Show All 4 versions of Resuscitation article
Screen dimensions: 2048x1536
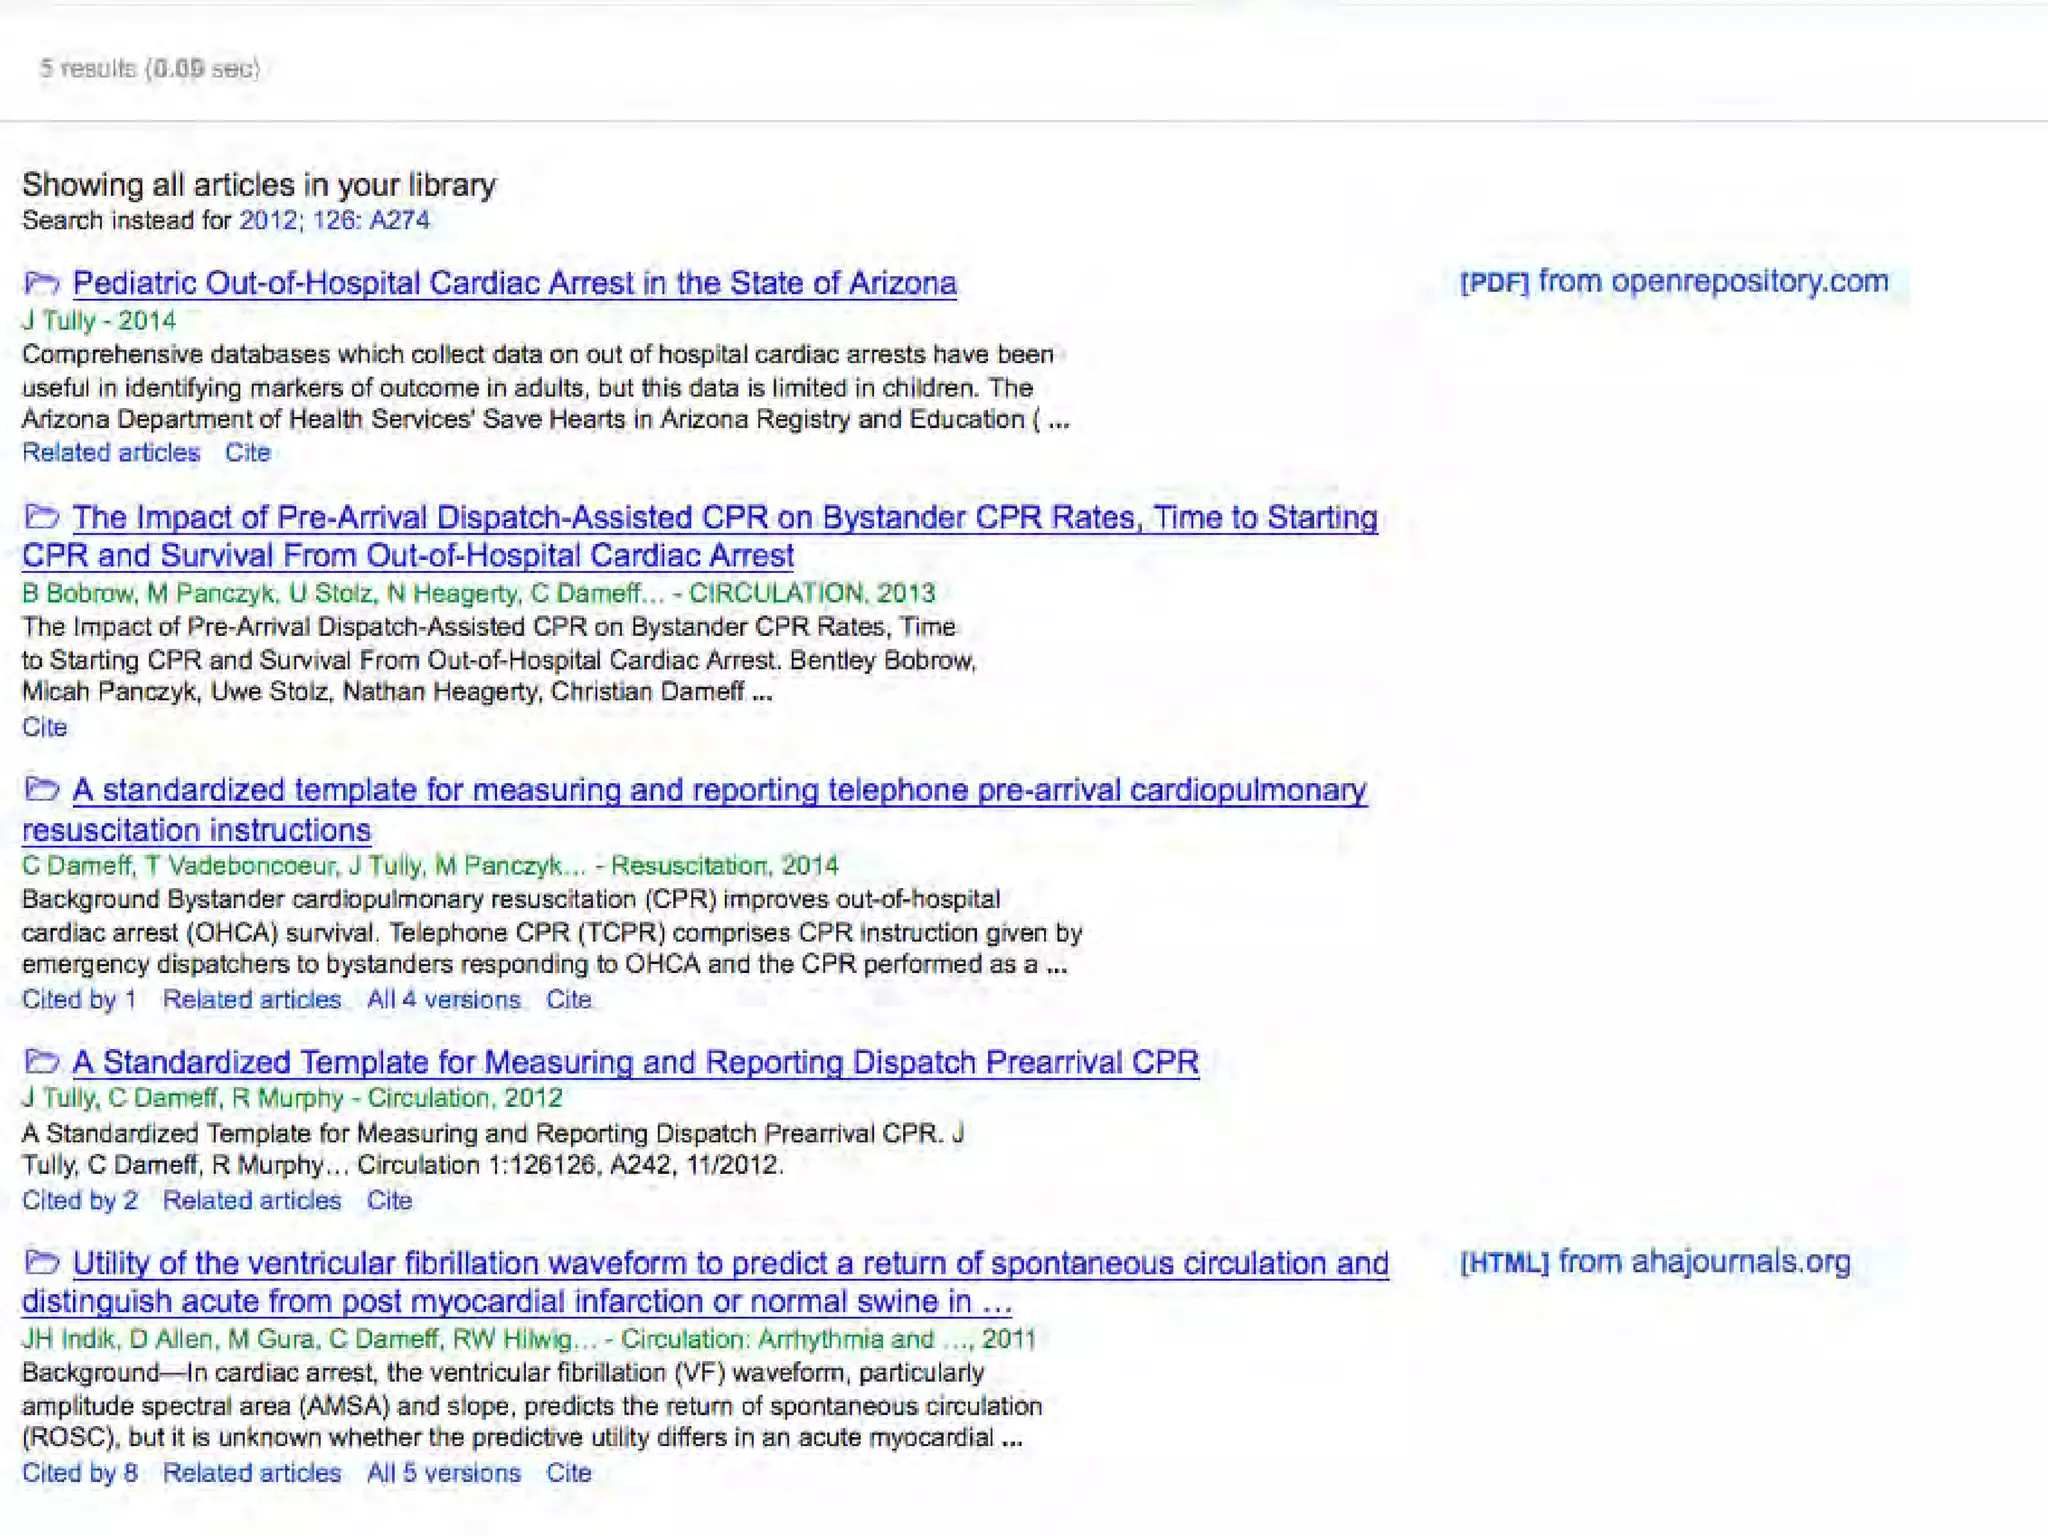[443, 1000]
